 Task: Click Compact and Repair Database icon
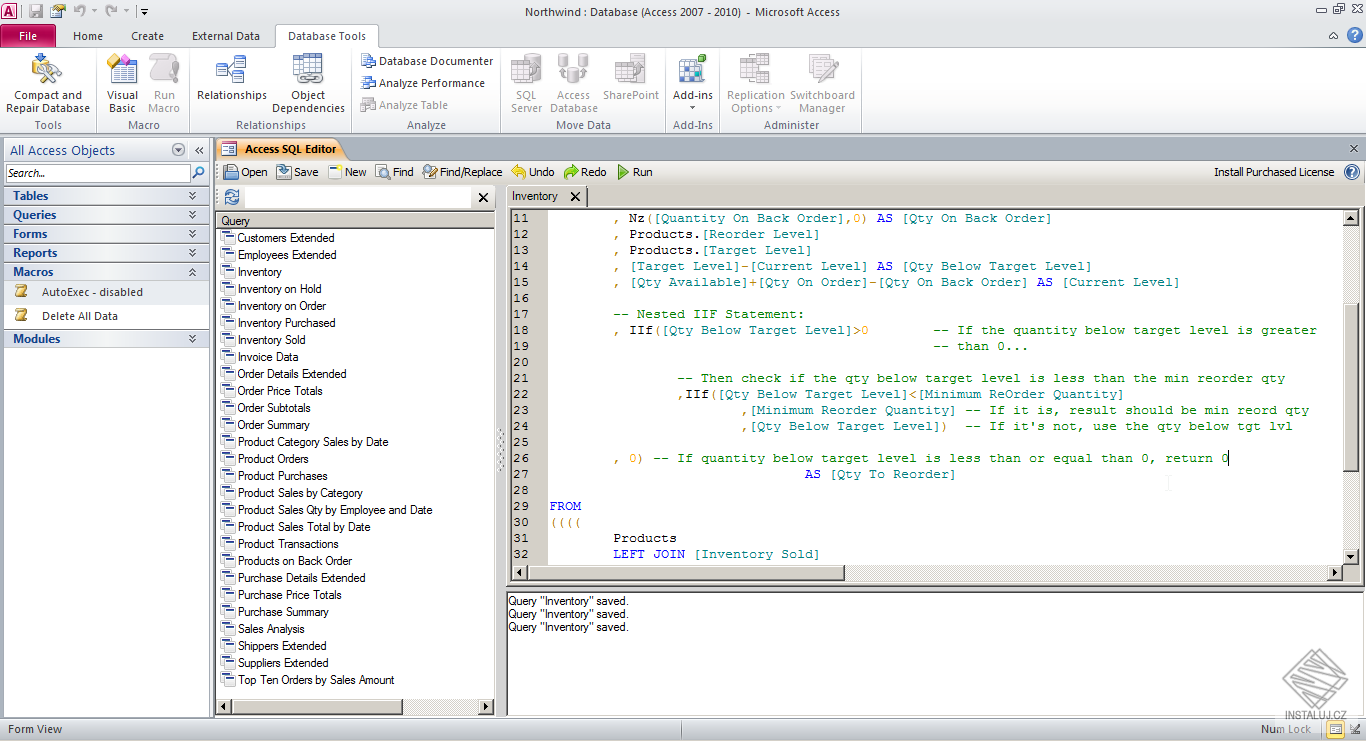(47, 84)
